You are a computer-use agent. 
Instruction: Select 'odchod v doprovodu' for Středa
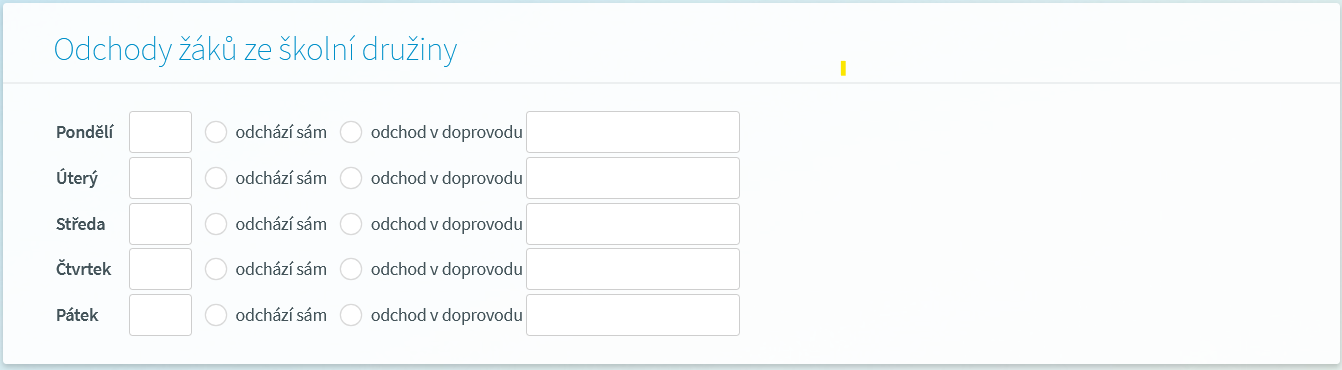coord(351,224)
